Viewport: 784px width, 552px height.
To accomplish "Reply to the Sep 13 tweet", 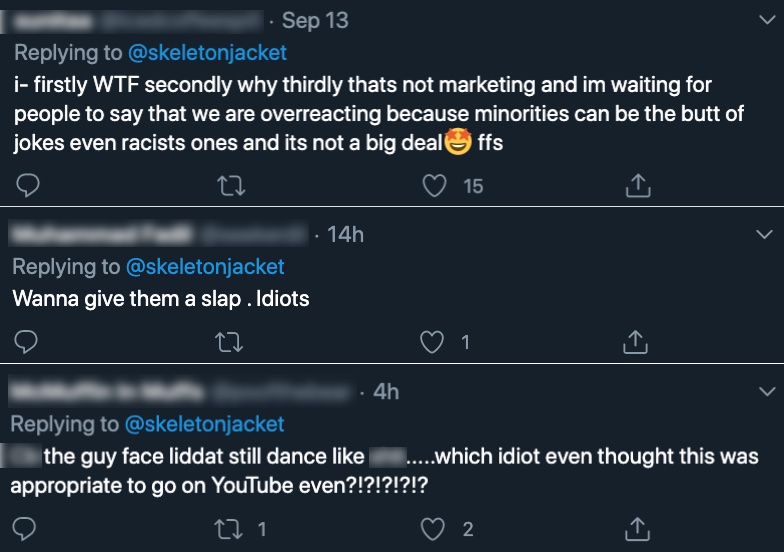I will (x=28, y=186).
